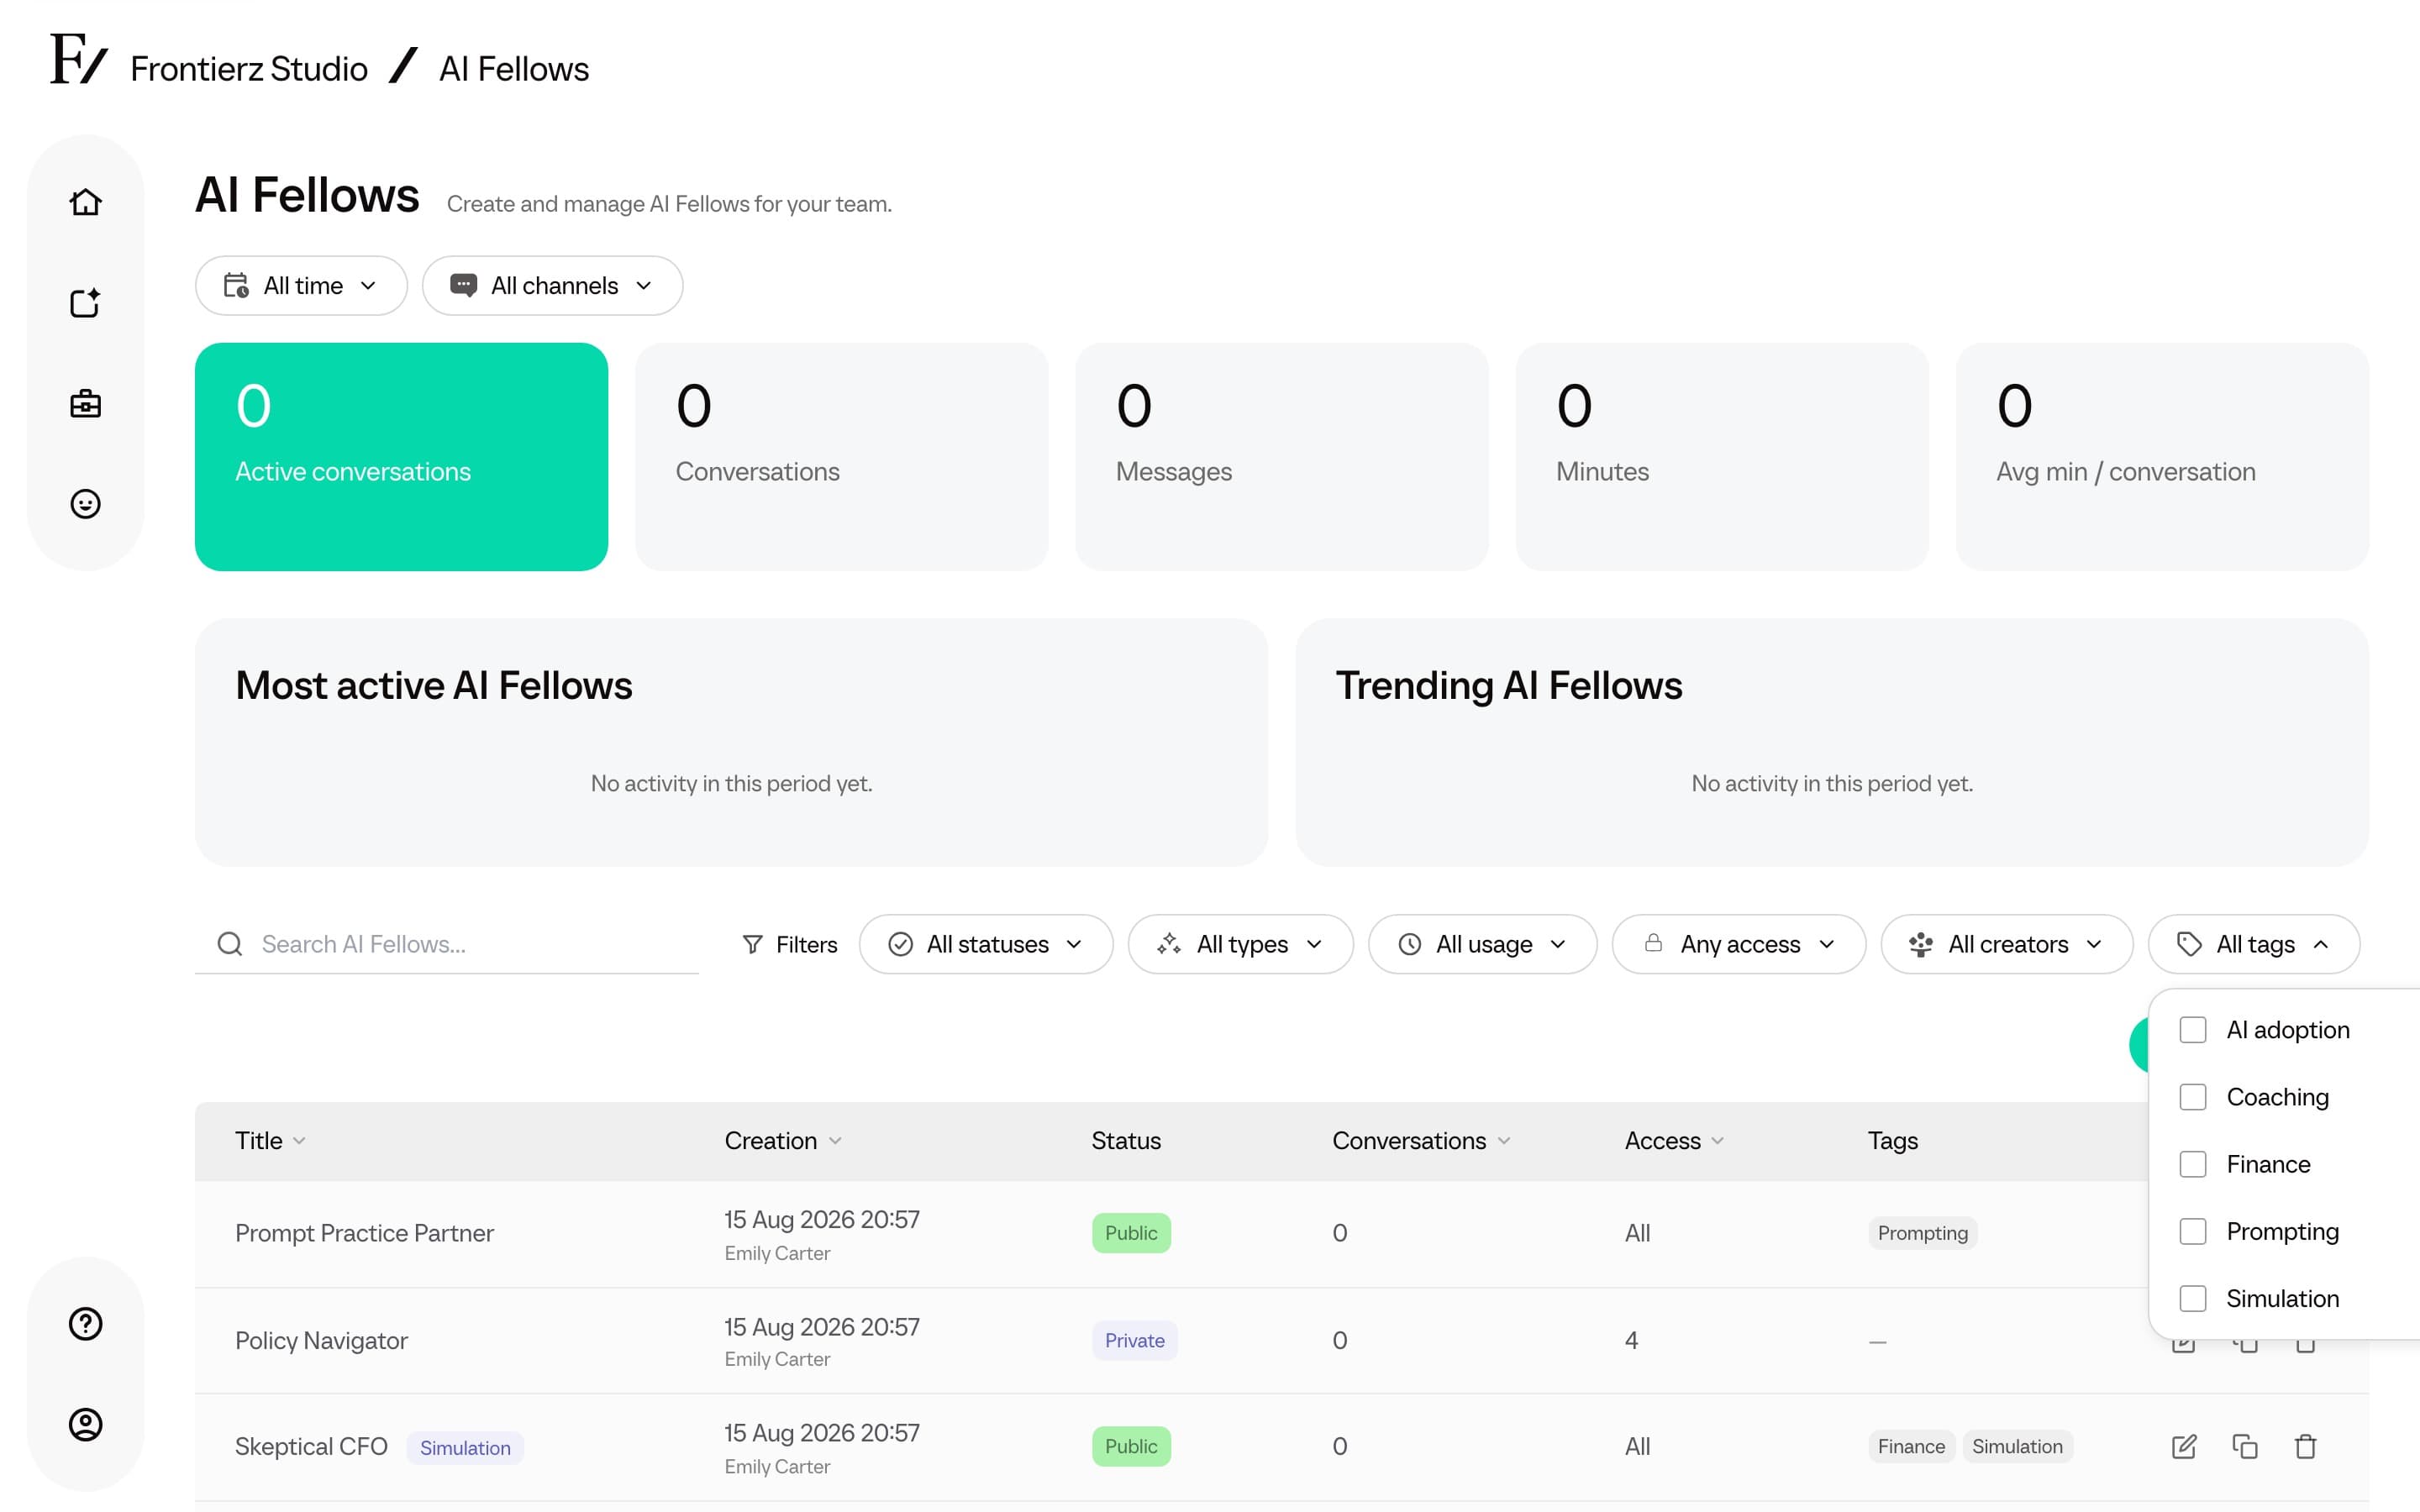Select Coaching label in tags menu
2420x1512 pixels.
pyautogui.click(x=2277, y=1097)
